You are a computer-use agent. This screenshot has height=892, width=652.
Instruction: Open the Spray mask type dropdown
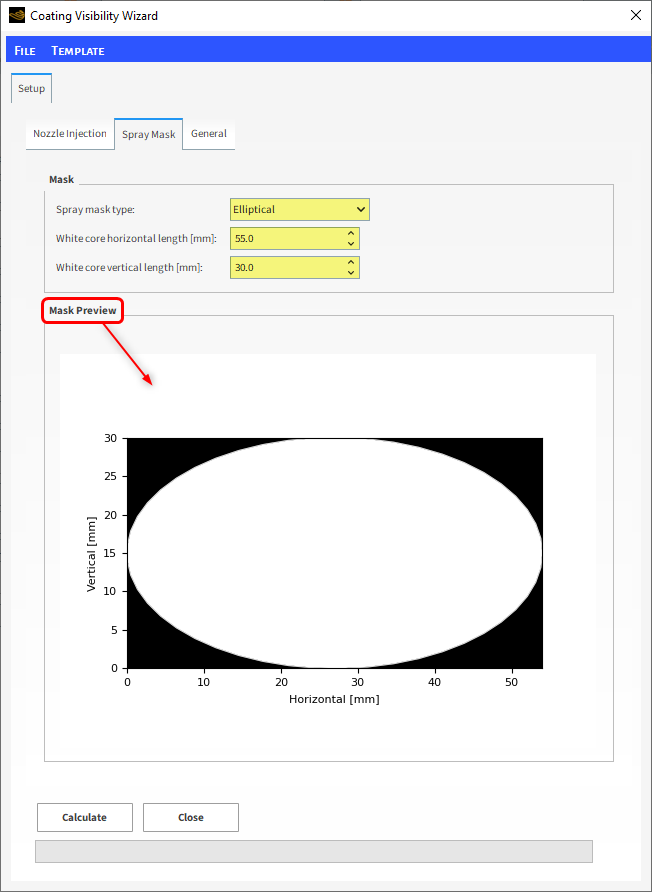(300, 209)
